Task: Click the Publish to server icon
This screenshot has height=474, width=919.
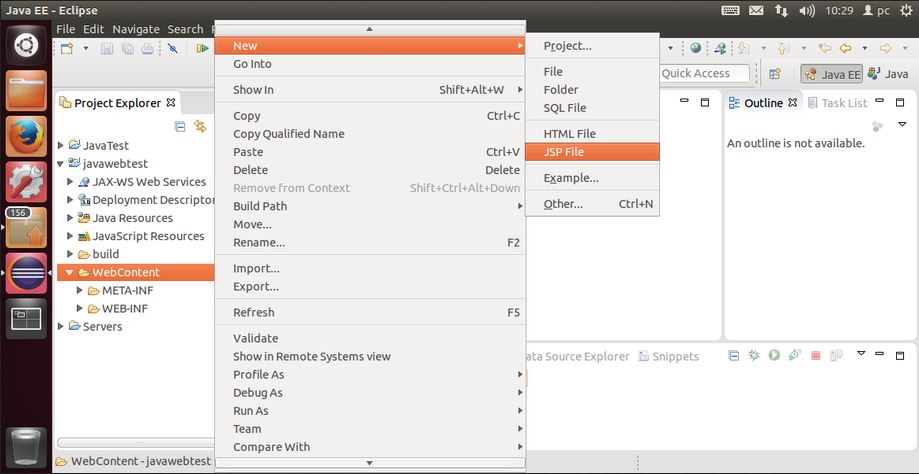Action: point(836,355)
